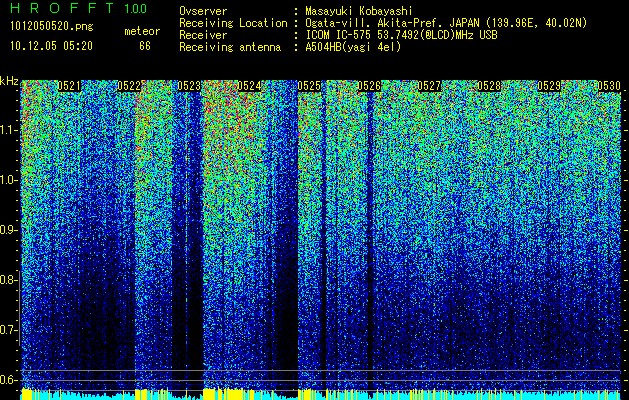Click the receiving location Ogata-vill. text
629x400 pixels.
pyautogui.click(x=446, y=23)
